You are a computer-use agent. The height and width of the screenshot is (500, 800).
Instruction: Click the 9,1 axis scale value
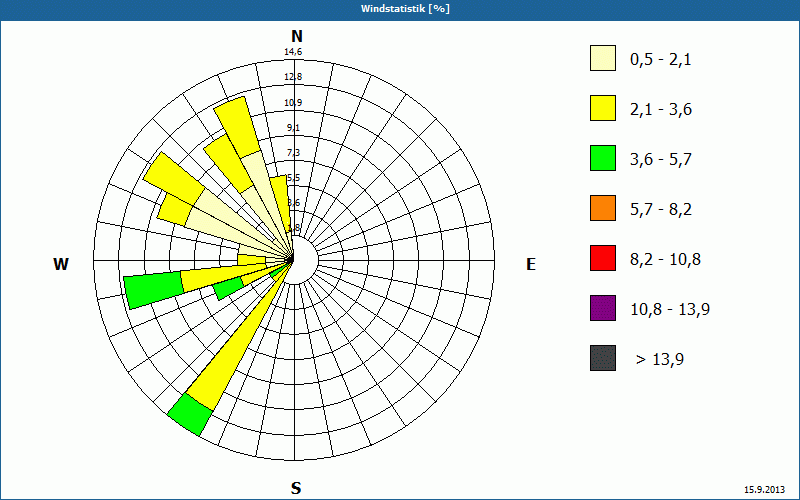pyautogui.click(x=293, y=128)
